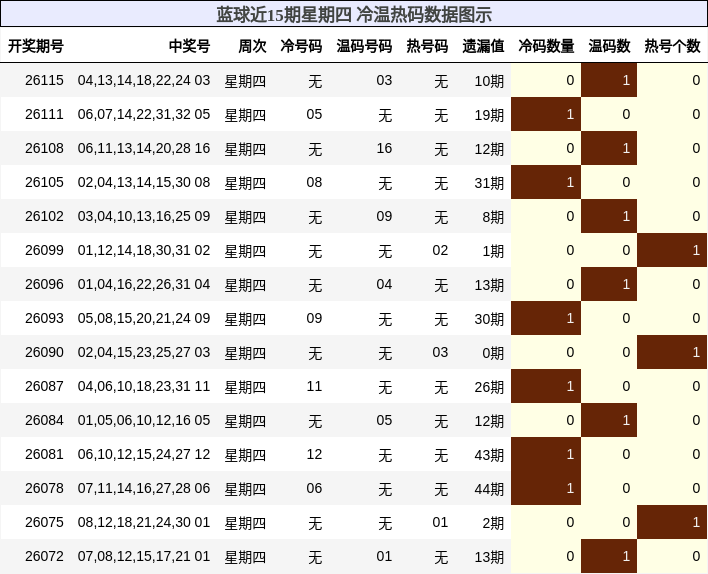Select cold number 08 in row 26105
The image size is (708, 574).
click(x=314, y=182)
